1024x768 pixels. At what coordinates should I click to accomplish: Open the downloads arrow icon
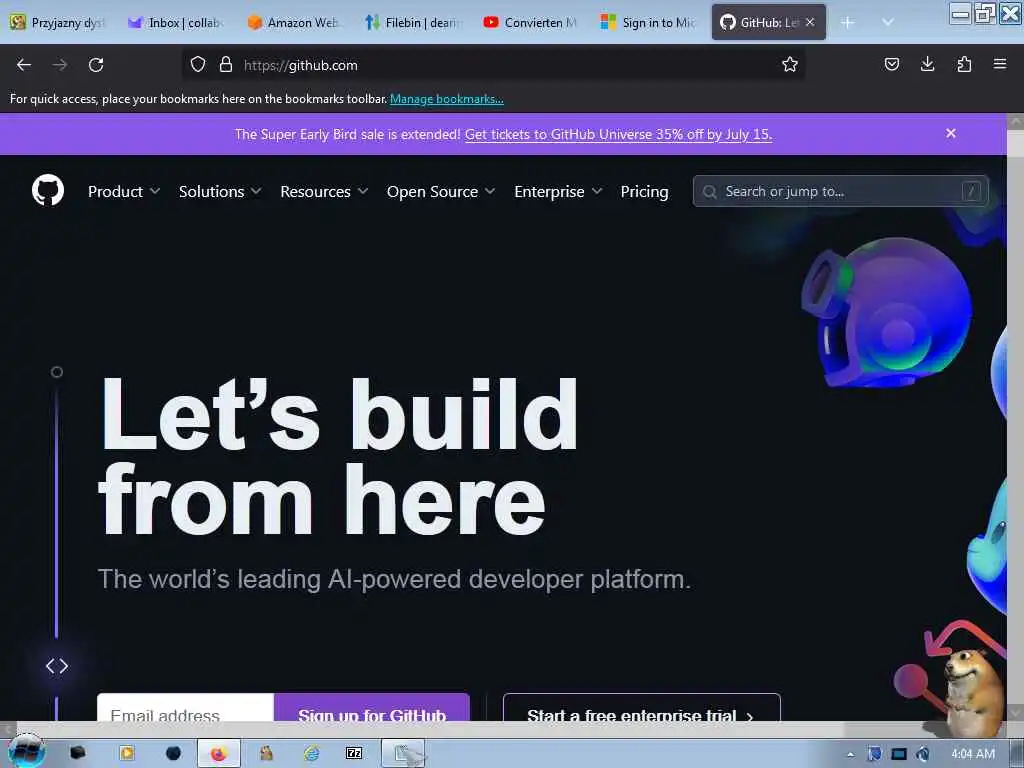point(927,64)
